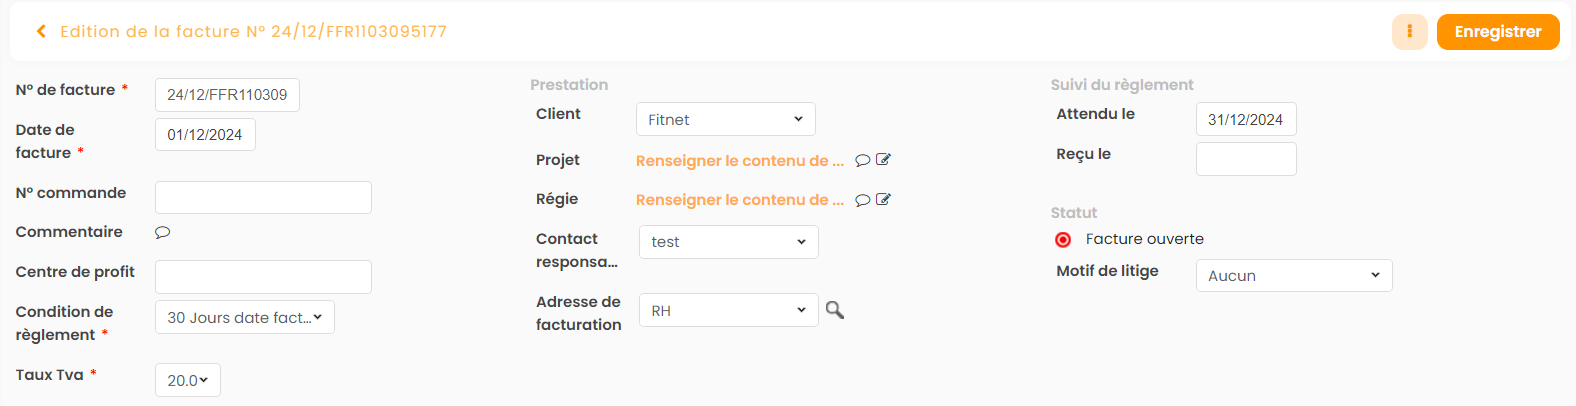Click the Commentaire speech bubble icon

pos(162,232)
